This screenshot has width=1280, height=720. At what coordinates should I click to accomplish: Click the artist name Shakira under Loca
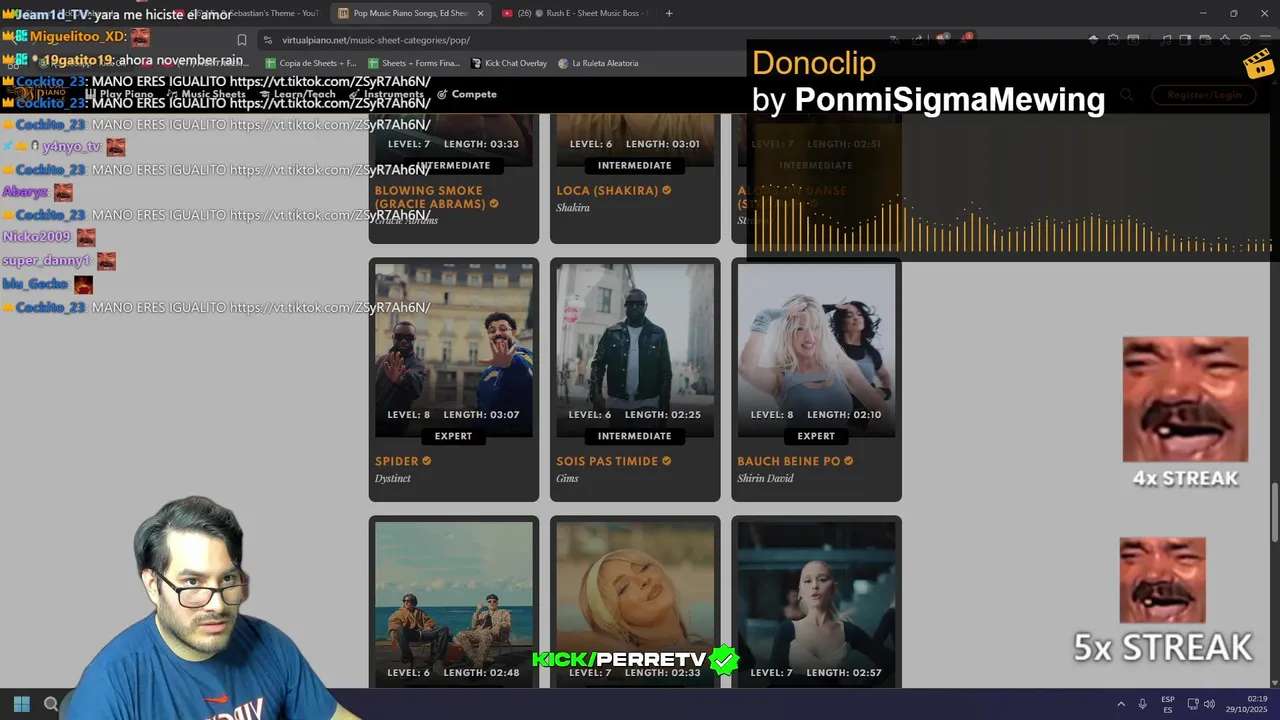point(573,207)
